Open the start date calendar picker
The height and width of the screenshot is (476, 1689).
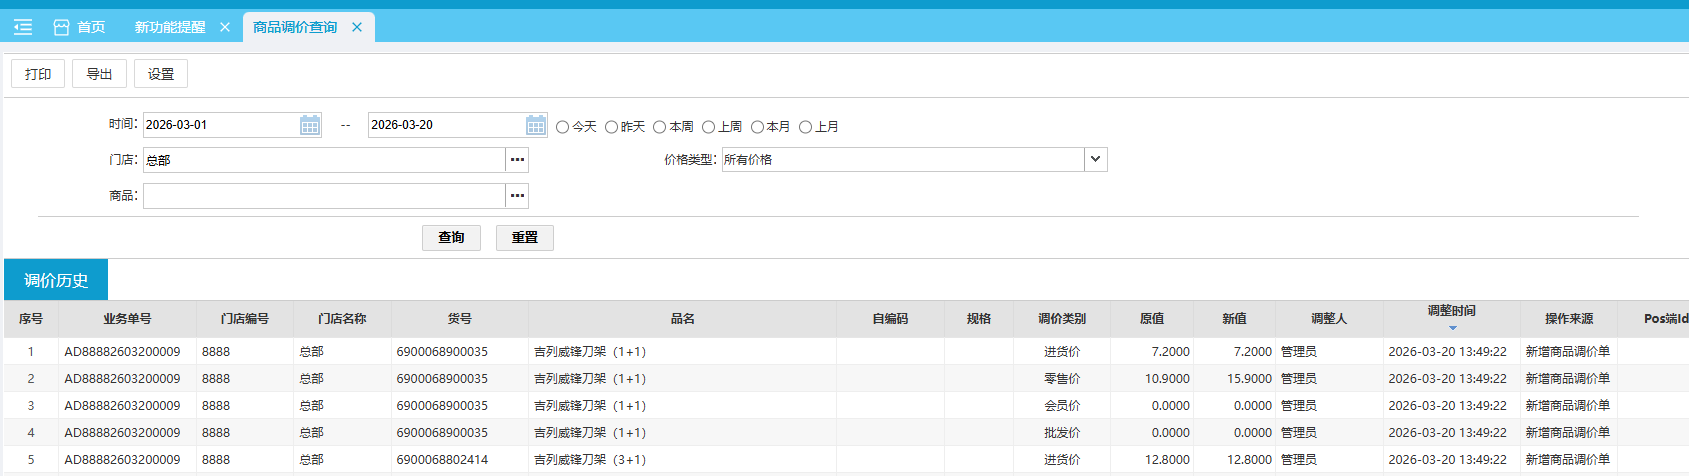310,125
